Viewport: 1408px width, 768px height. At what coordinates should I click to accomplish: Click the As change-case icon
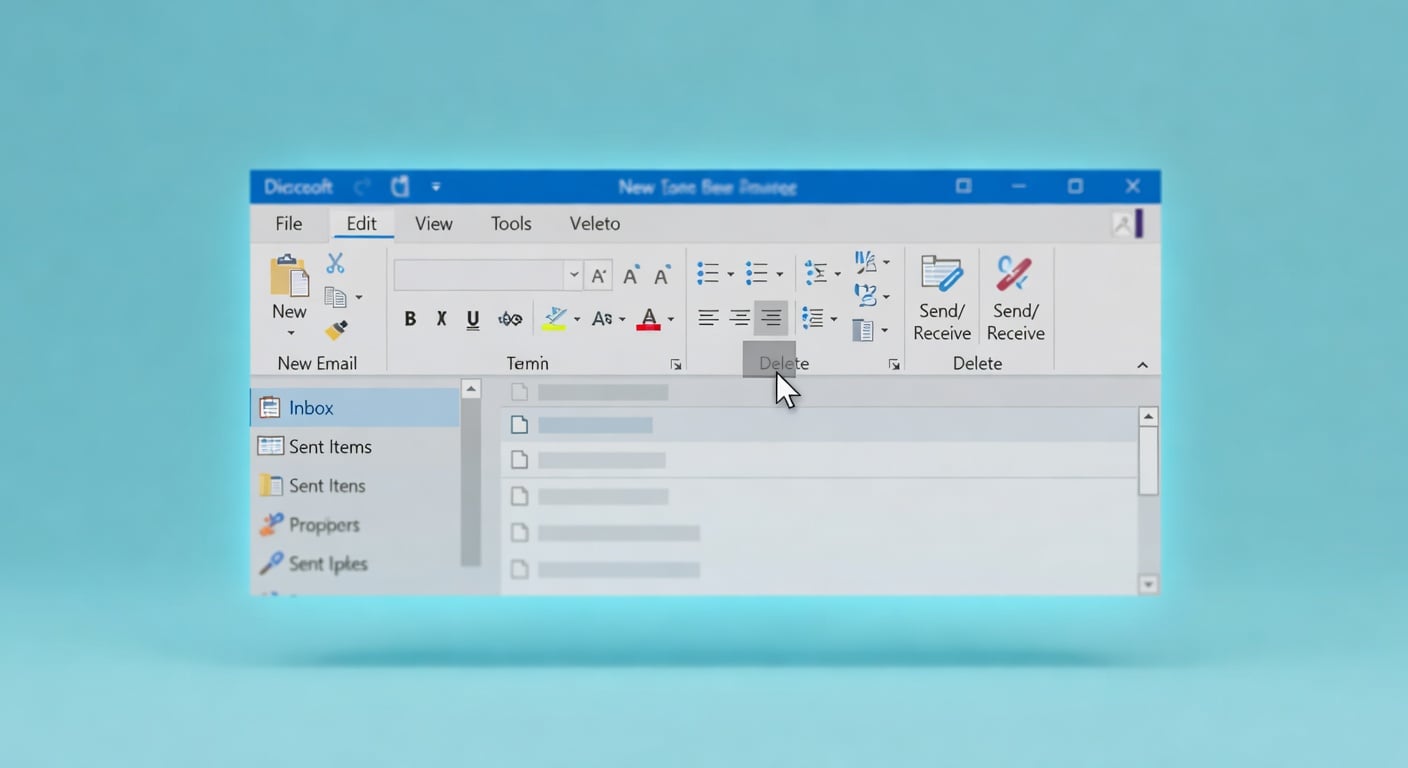[602, 319]
